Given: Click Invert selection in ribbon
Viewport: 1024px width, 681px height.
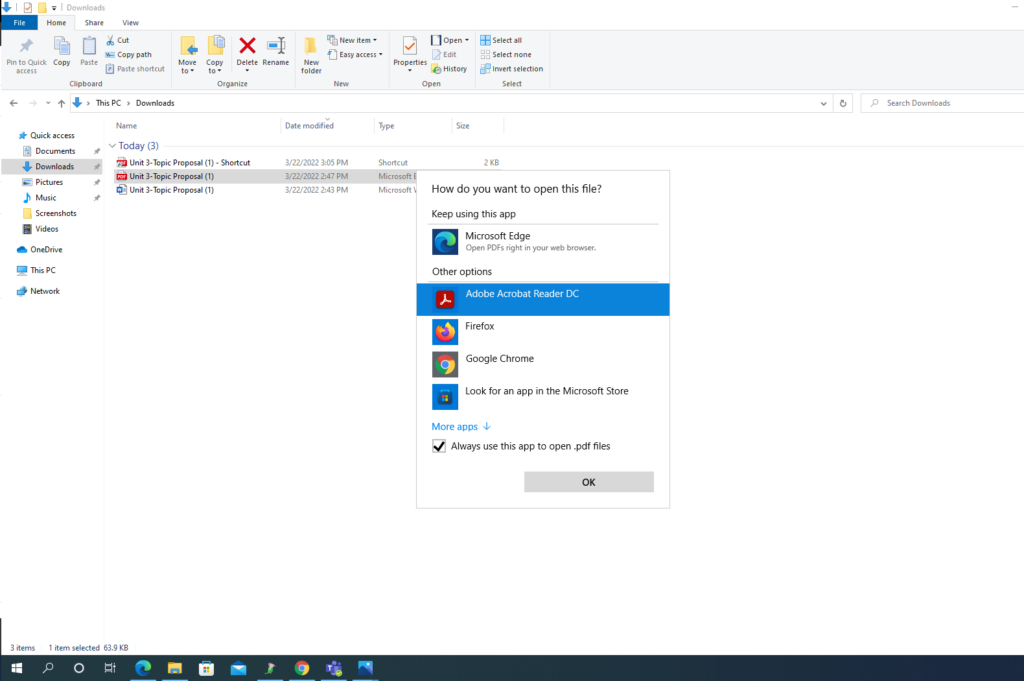Looking at the screenshot, I should tap(511, 69).
